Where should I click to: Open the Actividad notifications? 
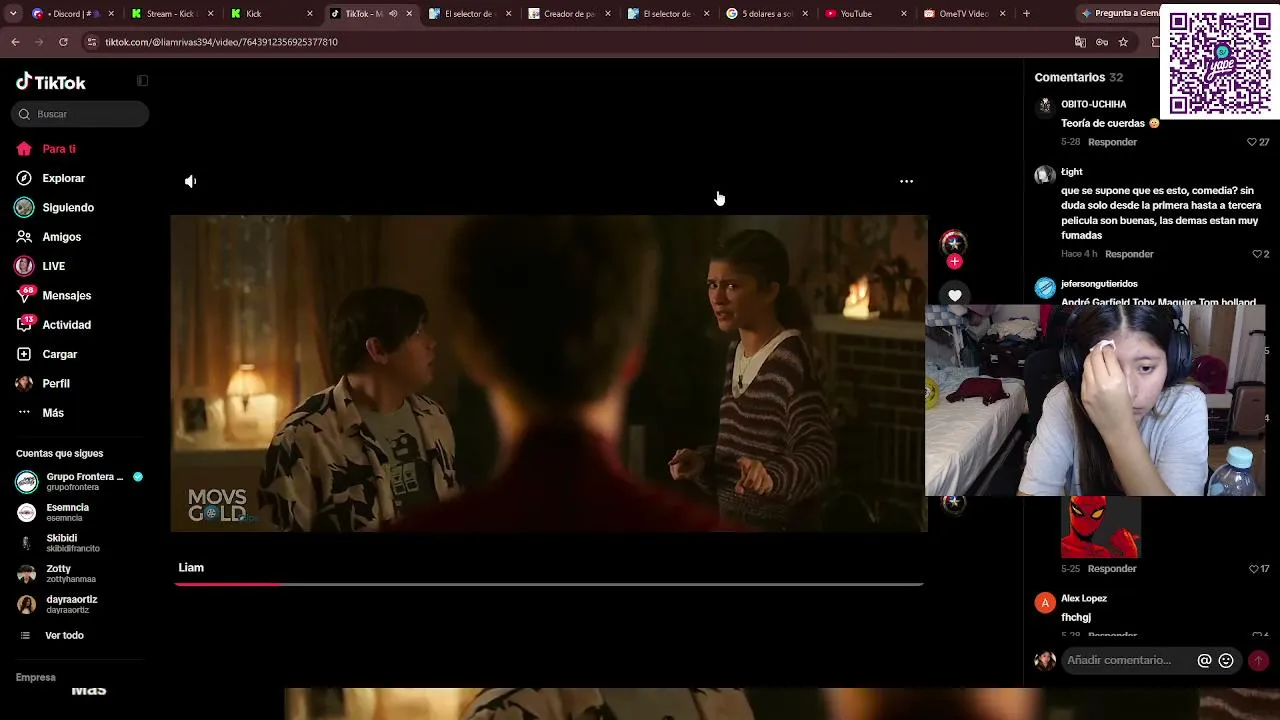(x=66, y=325)
